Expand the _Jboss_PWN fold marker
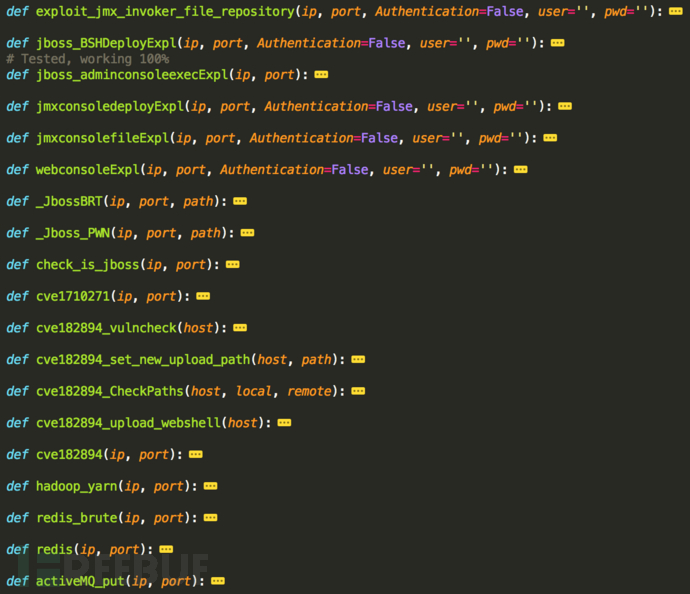Image resolution: width=690 pixels, height=594 pixels. [x=247, y=233]
